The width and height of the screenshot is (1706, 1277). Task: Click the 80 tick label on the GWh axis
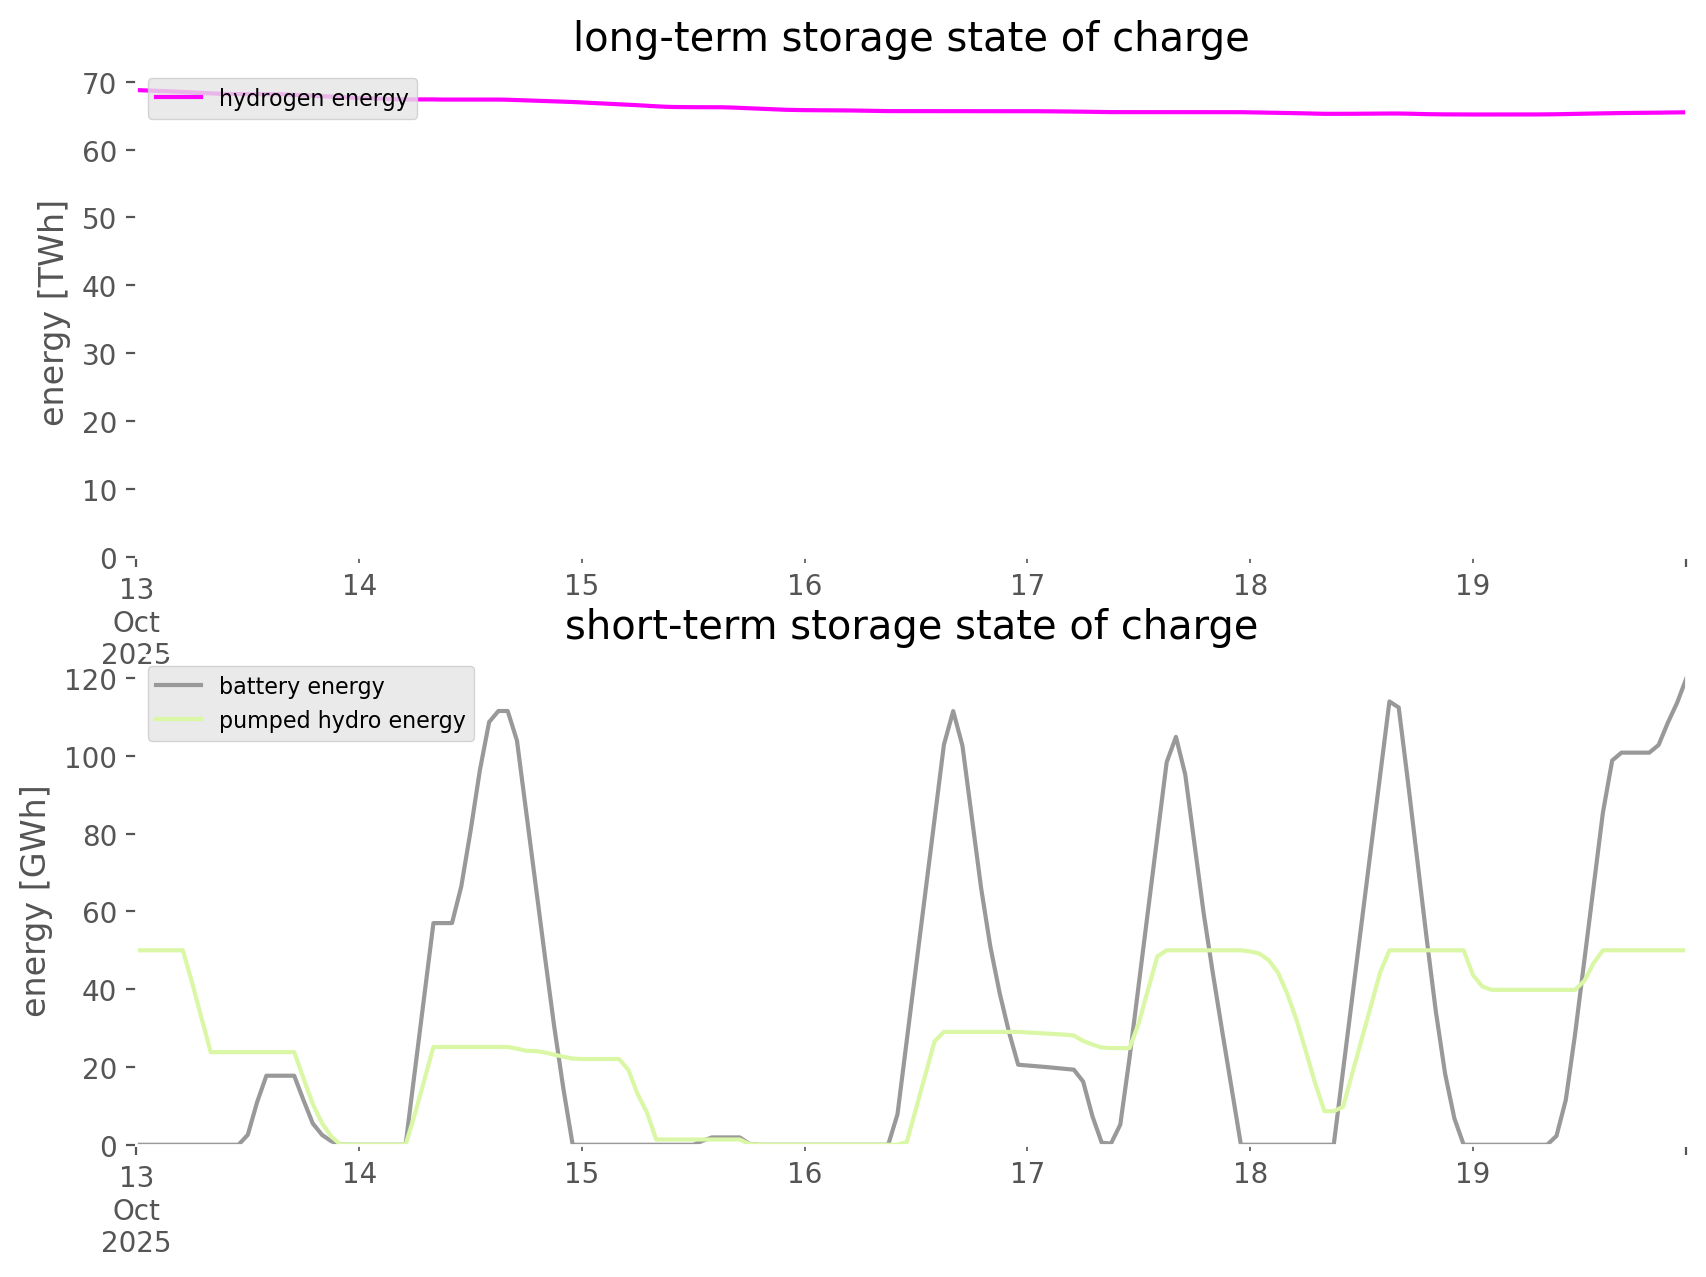click(x=99, y=835)
